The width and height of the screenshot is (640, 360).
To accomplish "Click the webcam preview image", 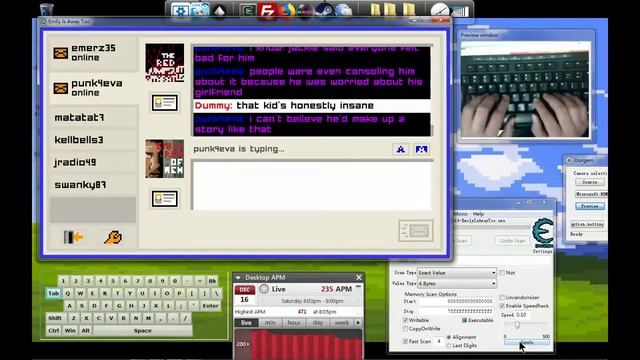I will pyautogui.click(x=525, y=89).
